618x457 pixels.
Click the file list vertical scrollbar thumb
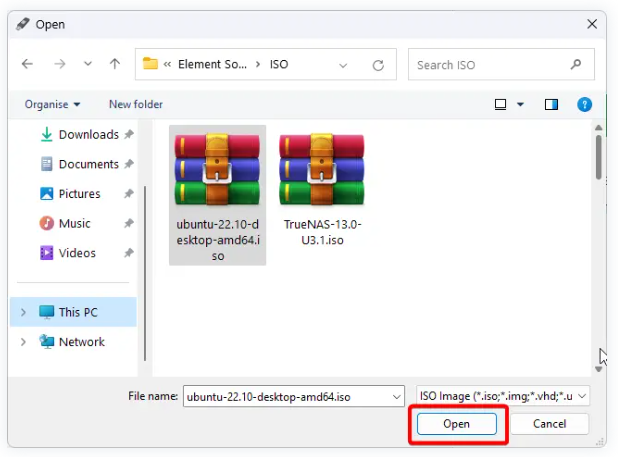pos(598,157)
